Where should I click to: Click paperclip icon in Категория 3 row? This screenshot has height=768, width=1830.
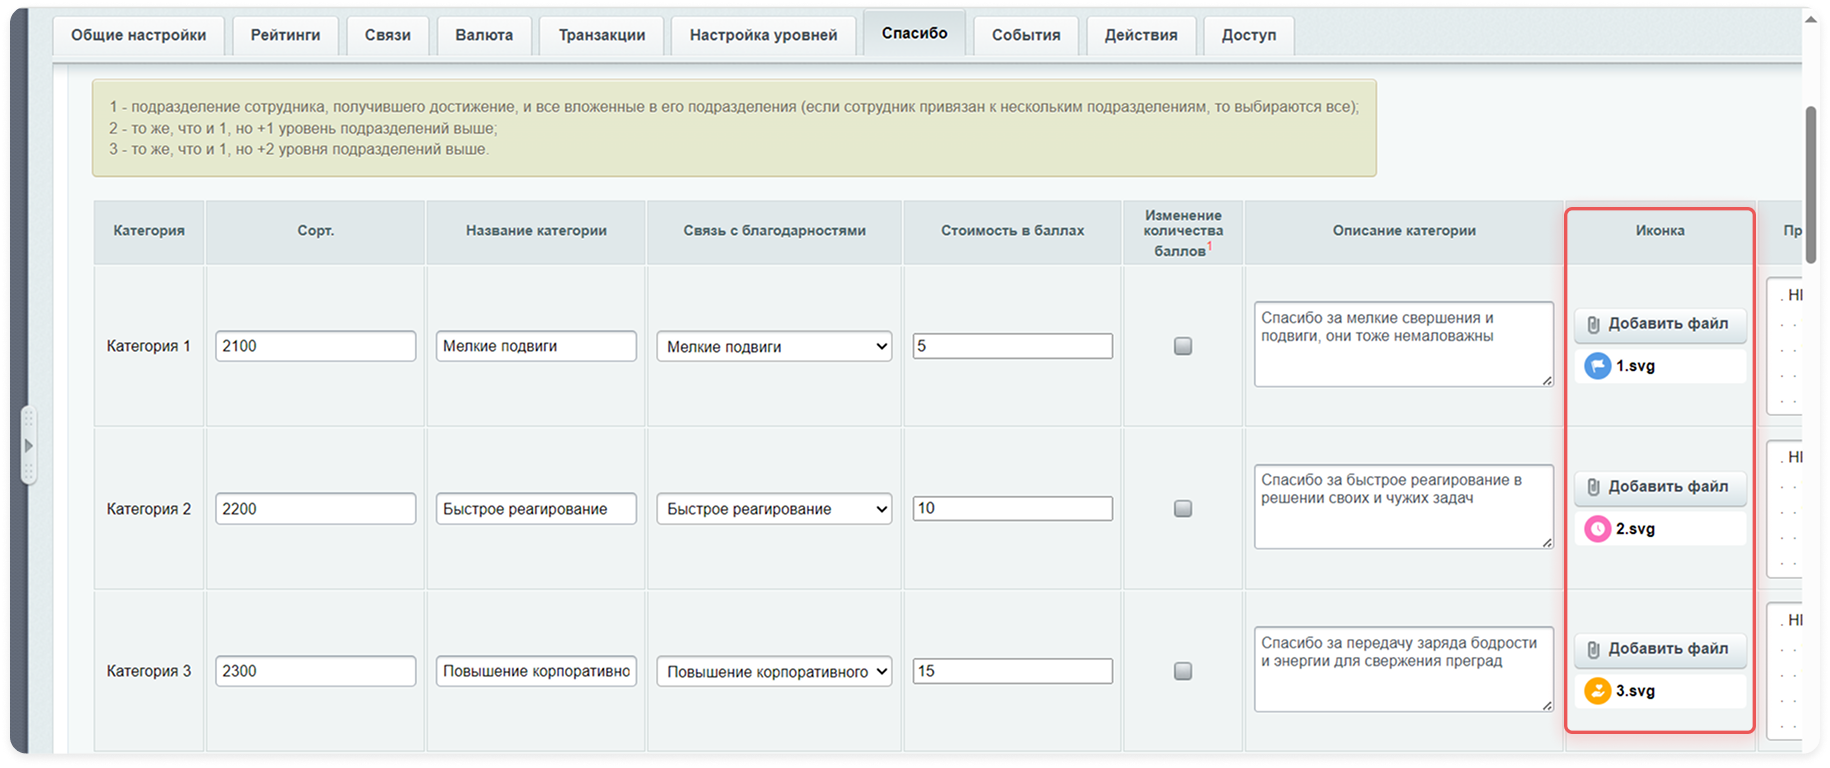tap(1594, 650)
